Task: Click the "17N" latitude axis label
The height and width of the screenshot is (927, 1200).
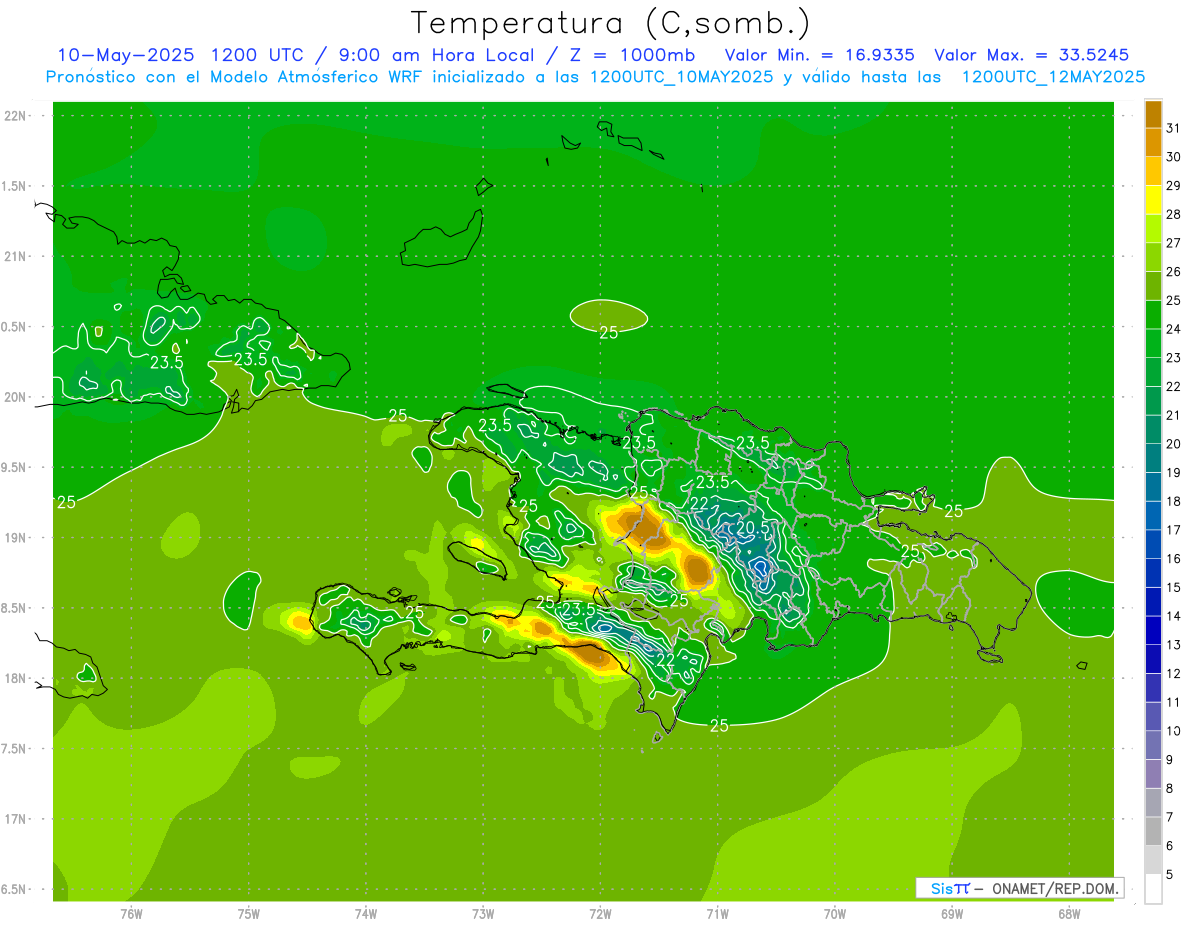Action: 15,819
